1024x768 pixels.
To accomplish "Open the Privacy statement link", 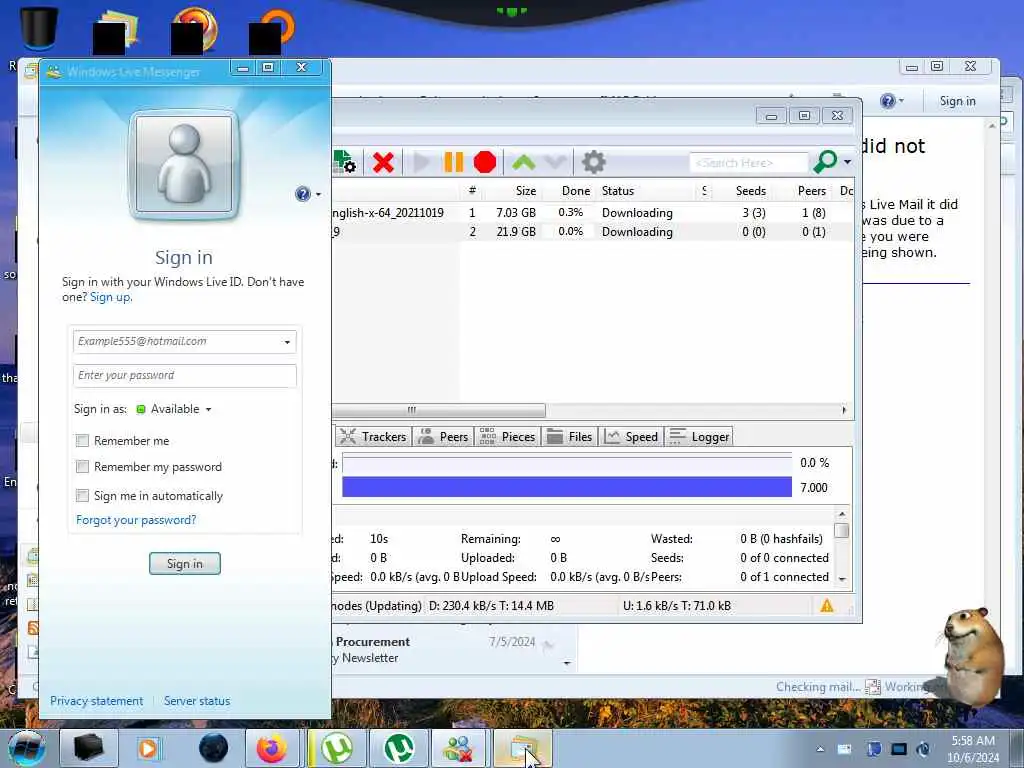I will [97, 701].
